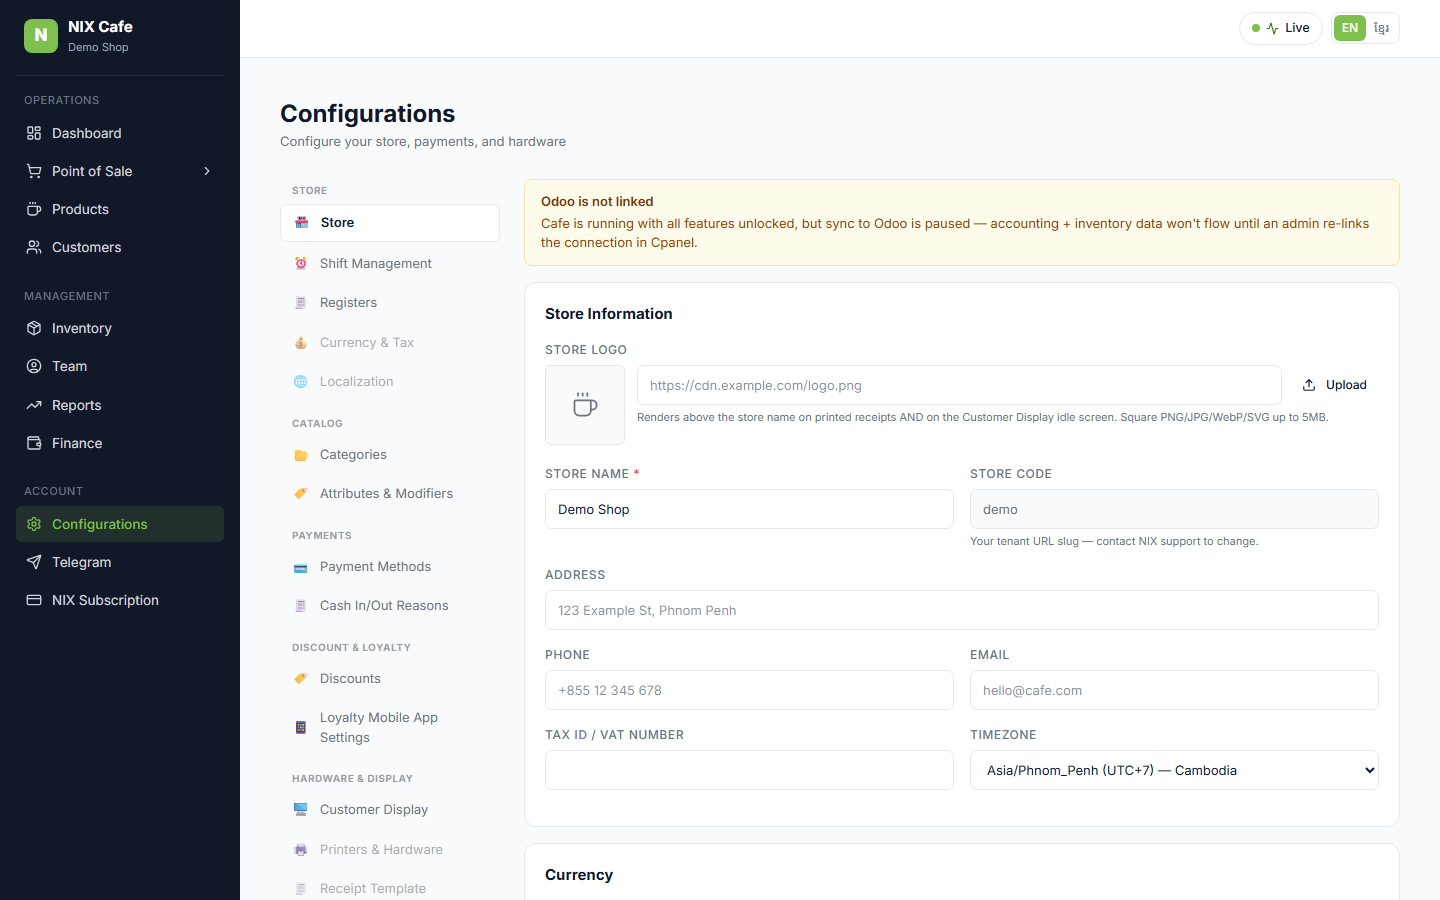Image resolution: width=1440 pixels, height=900 pixels.
Task: Click the Products cup icon
Action: (x=34, y=209)
